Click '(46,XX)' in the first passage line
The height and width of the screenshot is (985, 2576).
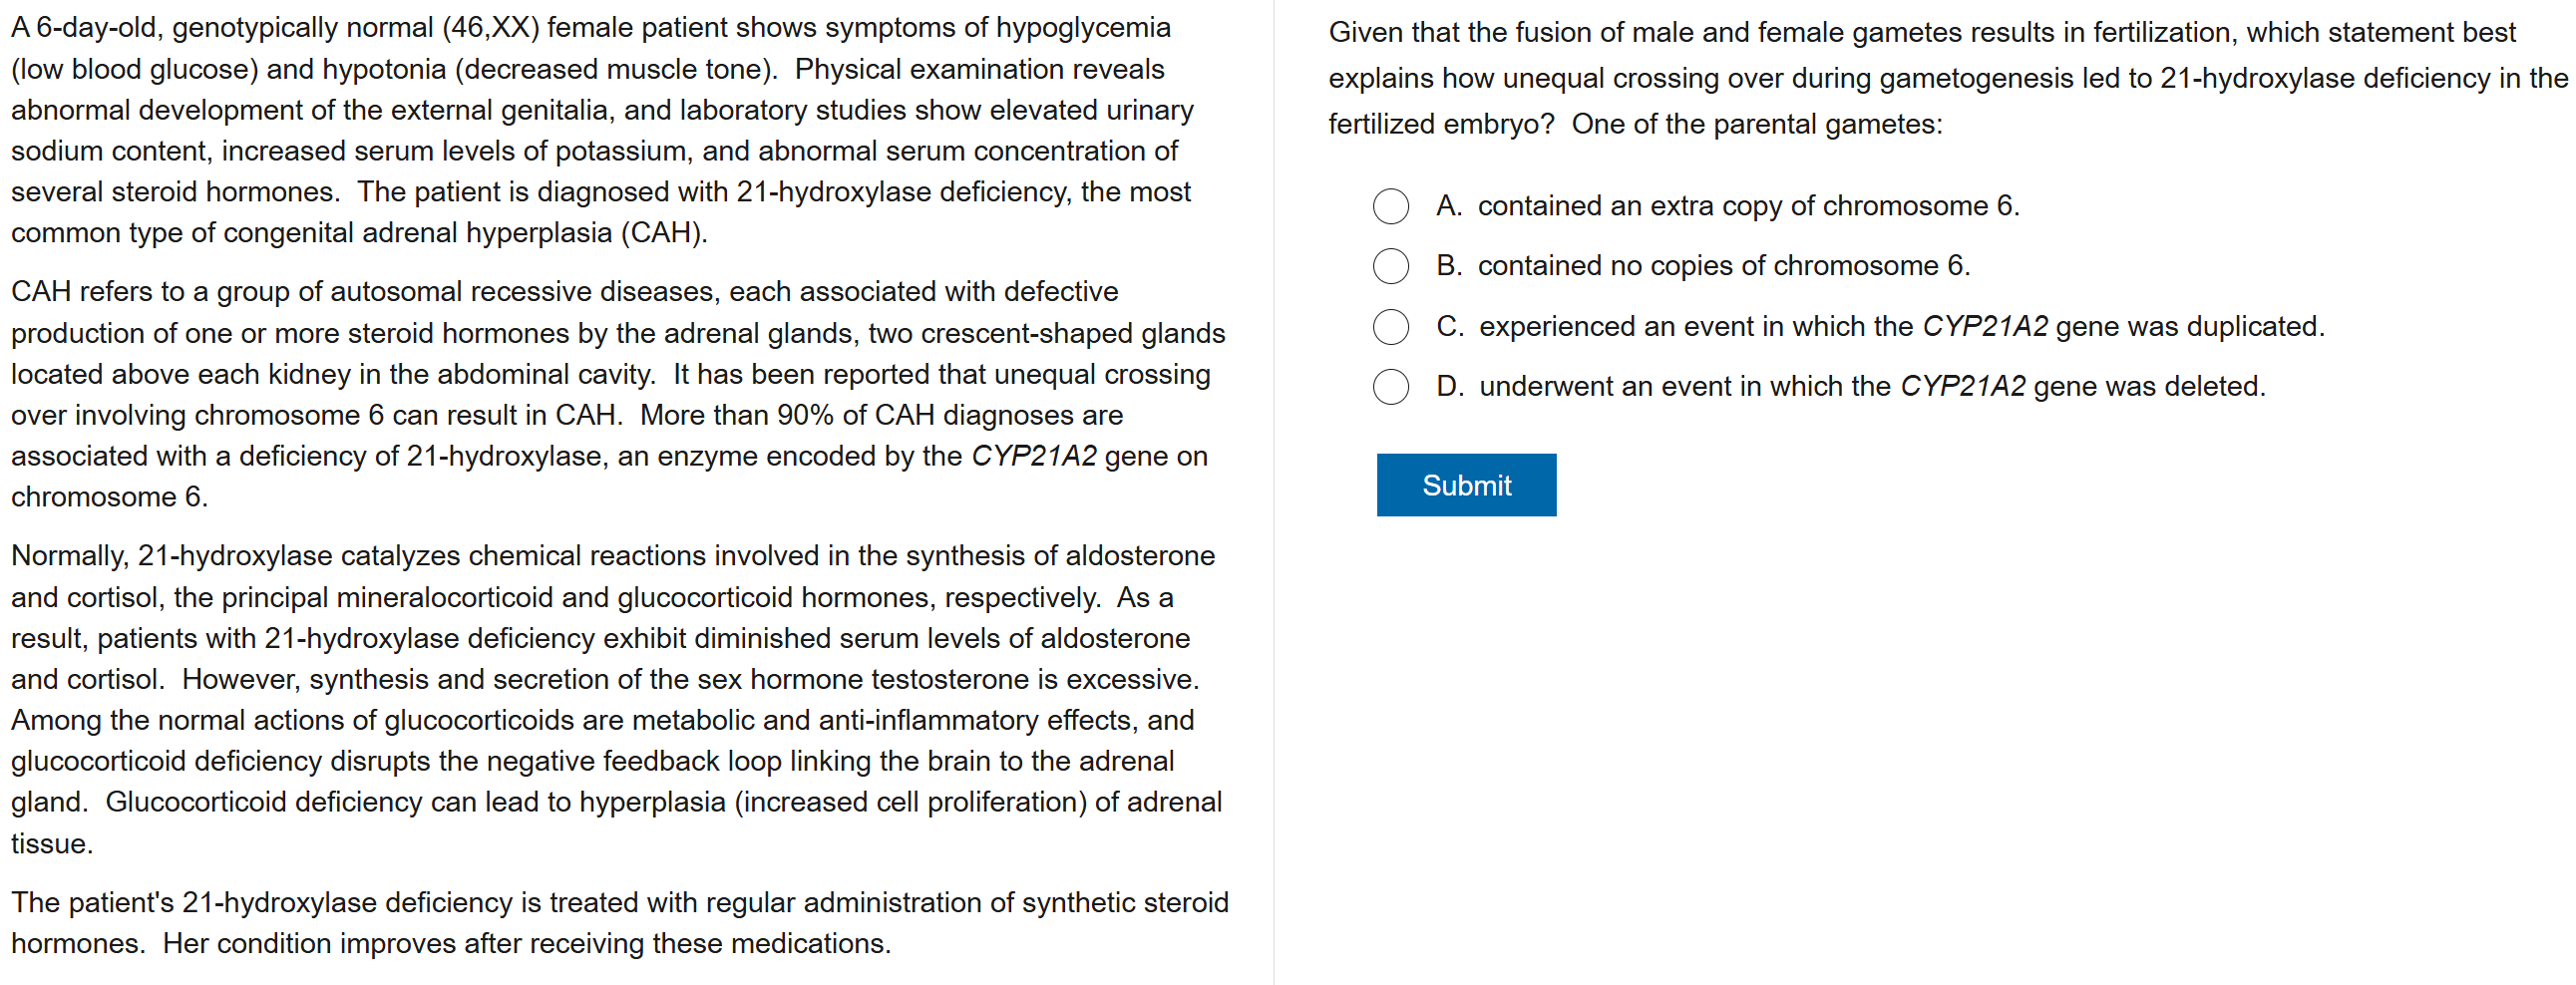[x=490, y=28]
